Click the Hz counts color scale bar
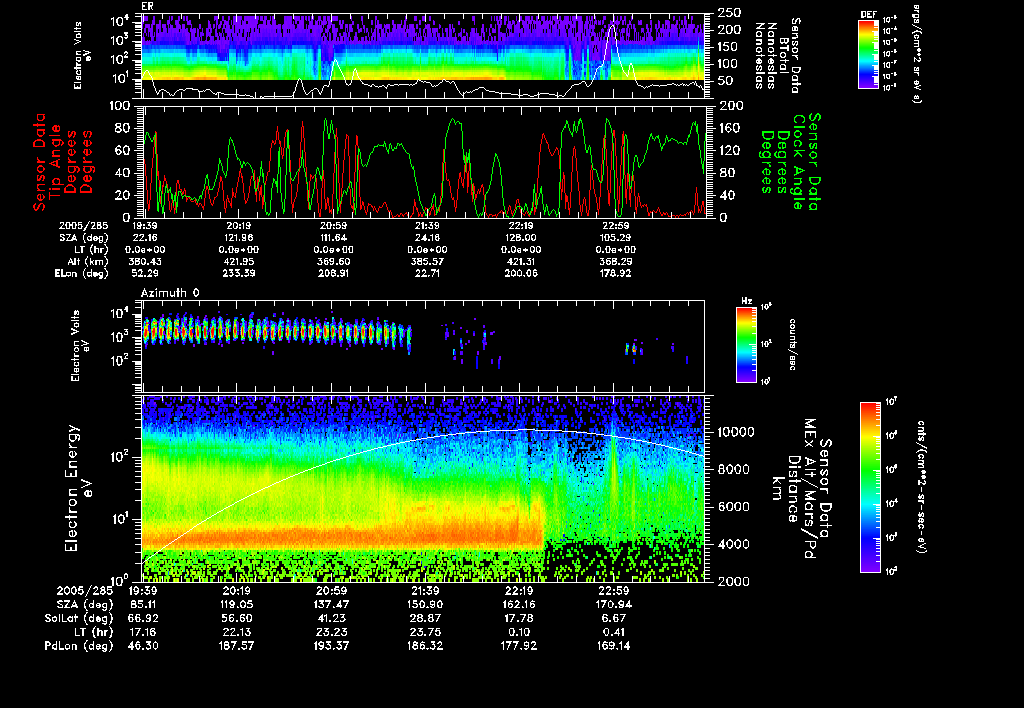The width and height of the screenshot is (1024, 708). (746, 345)
